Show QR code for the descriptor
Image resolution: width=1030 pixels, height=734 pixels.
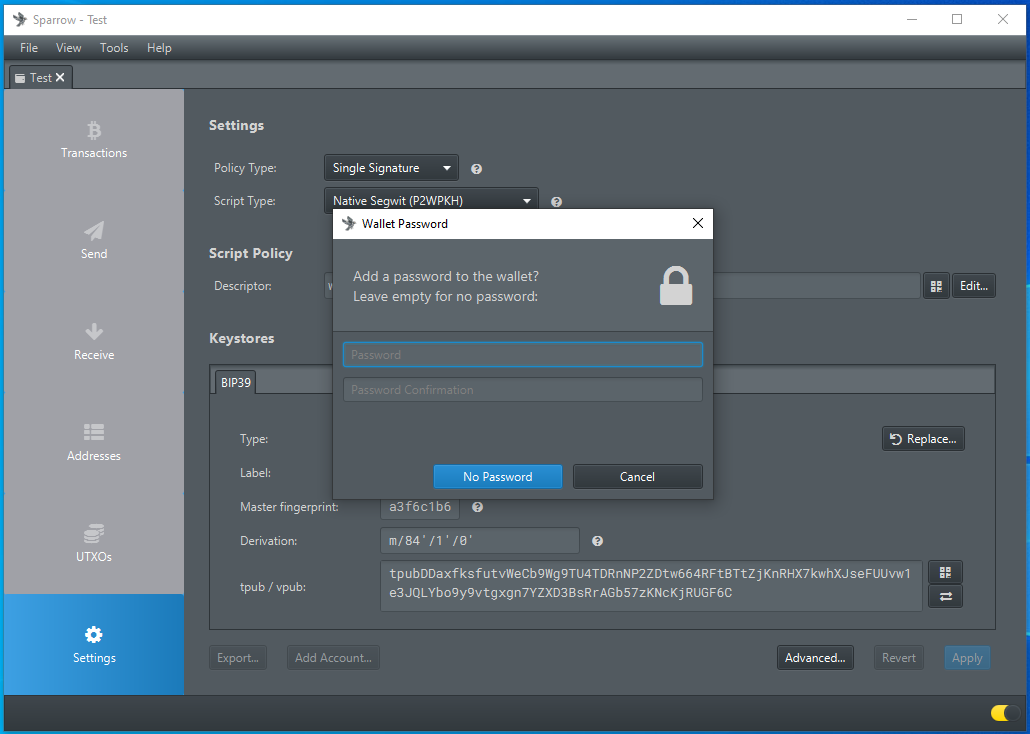(x=936, y=286)
